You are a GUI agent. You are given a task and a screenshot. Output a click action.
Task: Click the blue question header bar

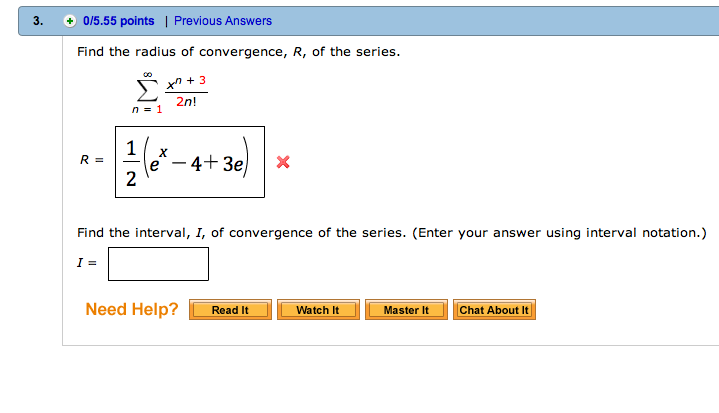click(369, 21)
